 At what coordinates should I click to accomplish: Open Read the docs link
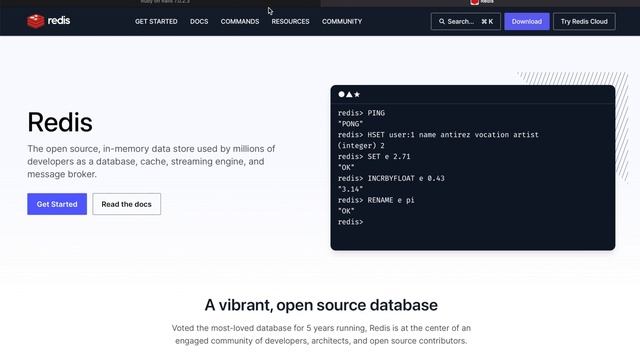point(127,204)
